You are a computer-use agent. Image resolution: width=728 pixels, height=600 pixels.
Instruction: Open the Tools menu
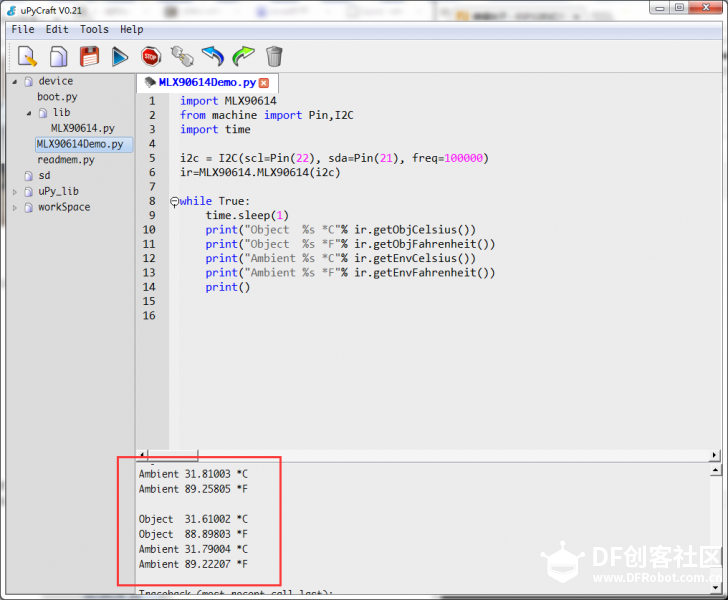point(94,29)
